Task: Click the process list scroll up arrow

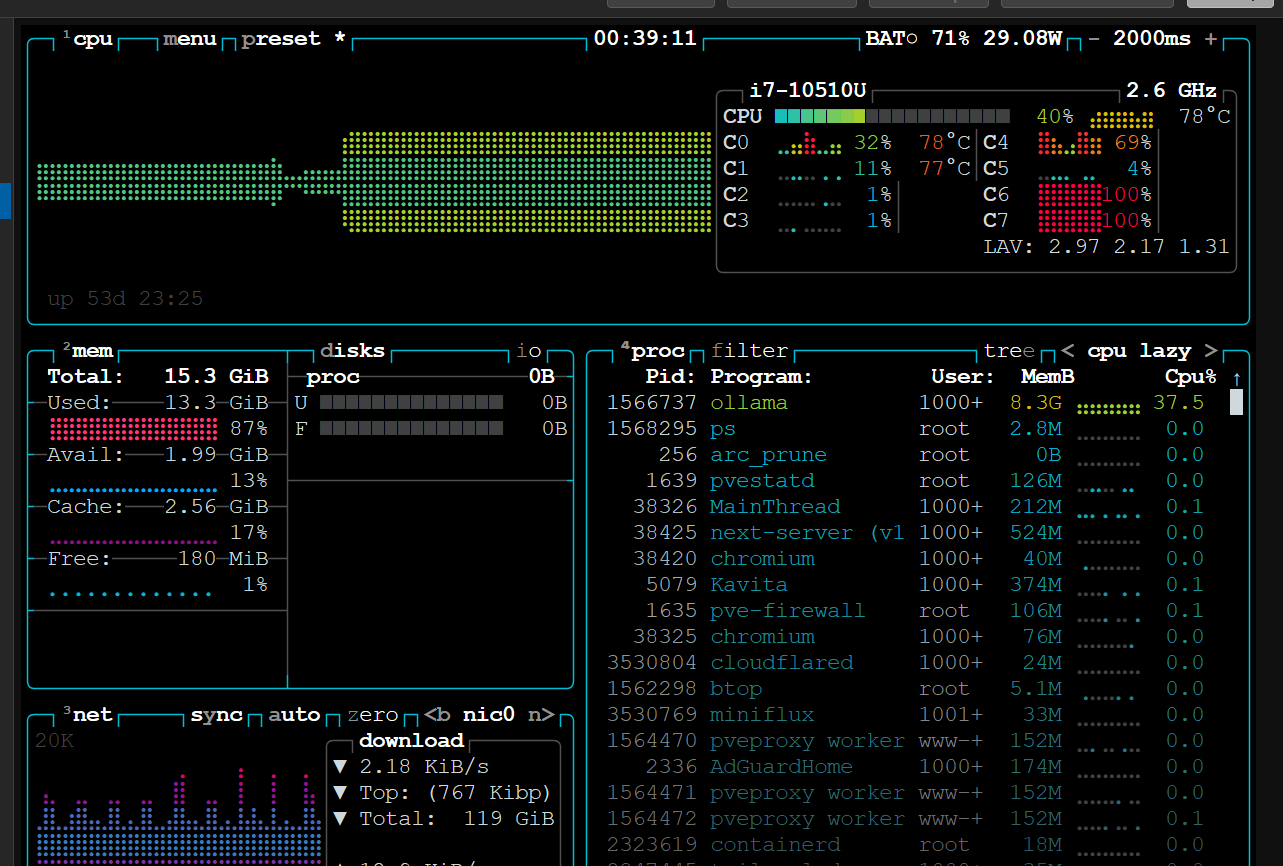Action: [x=1237, y=378]
